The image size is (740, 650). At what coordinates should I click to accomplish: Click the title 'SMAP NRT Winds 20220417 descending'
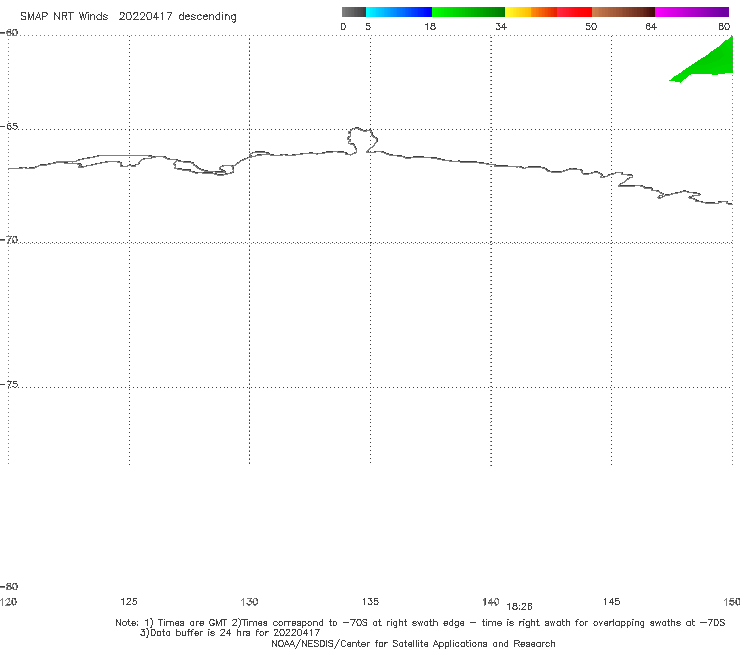[x=128, y=17]
